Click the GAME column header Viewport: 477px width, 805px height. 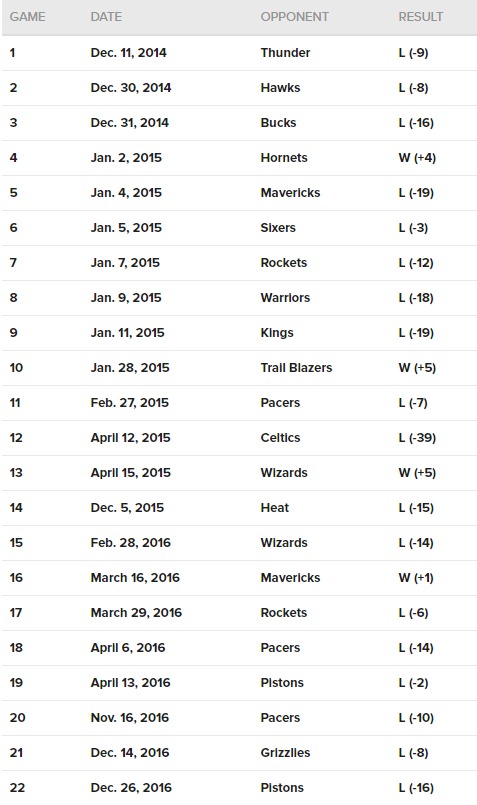(27, 17)
